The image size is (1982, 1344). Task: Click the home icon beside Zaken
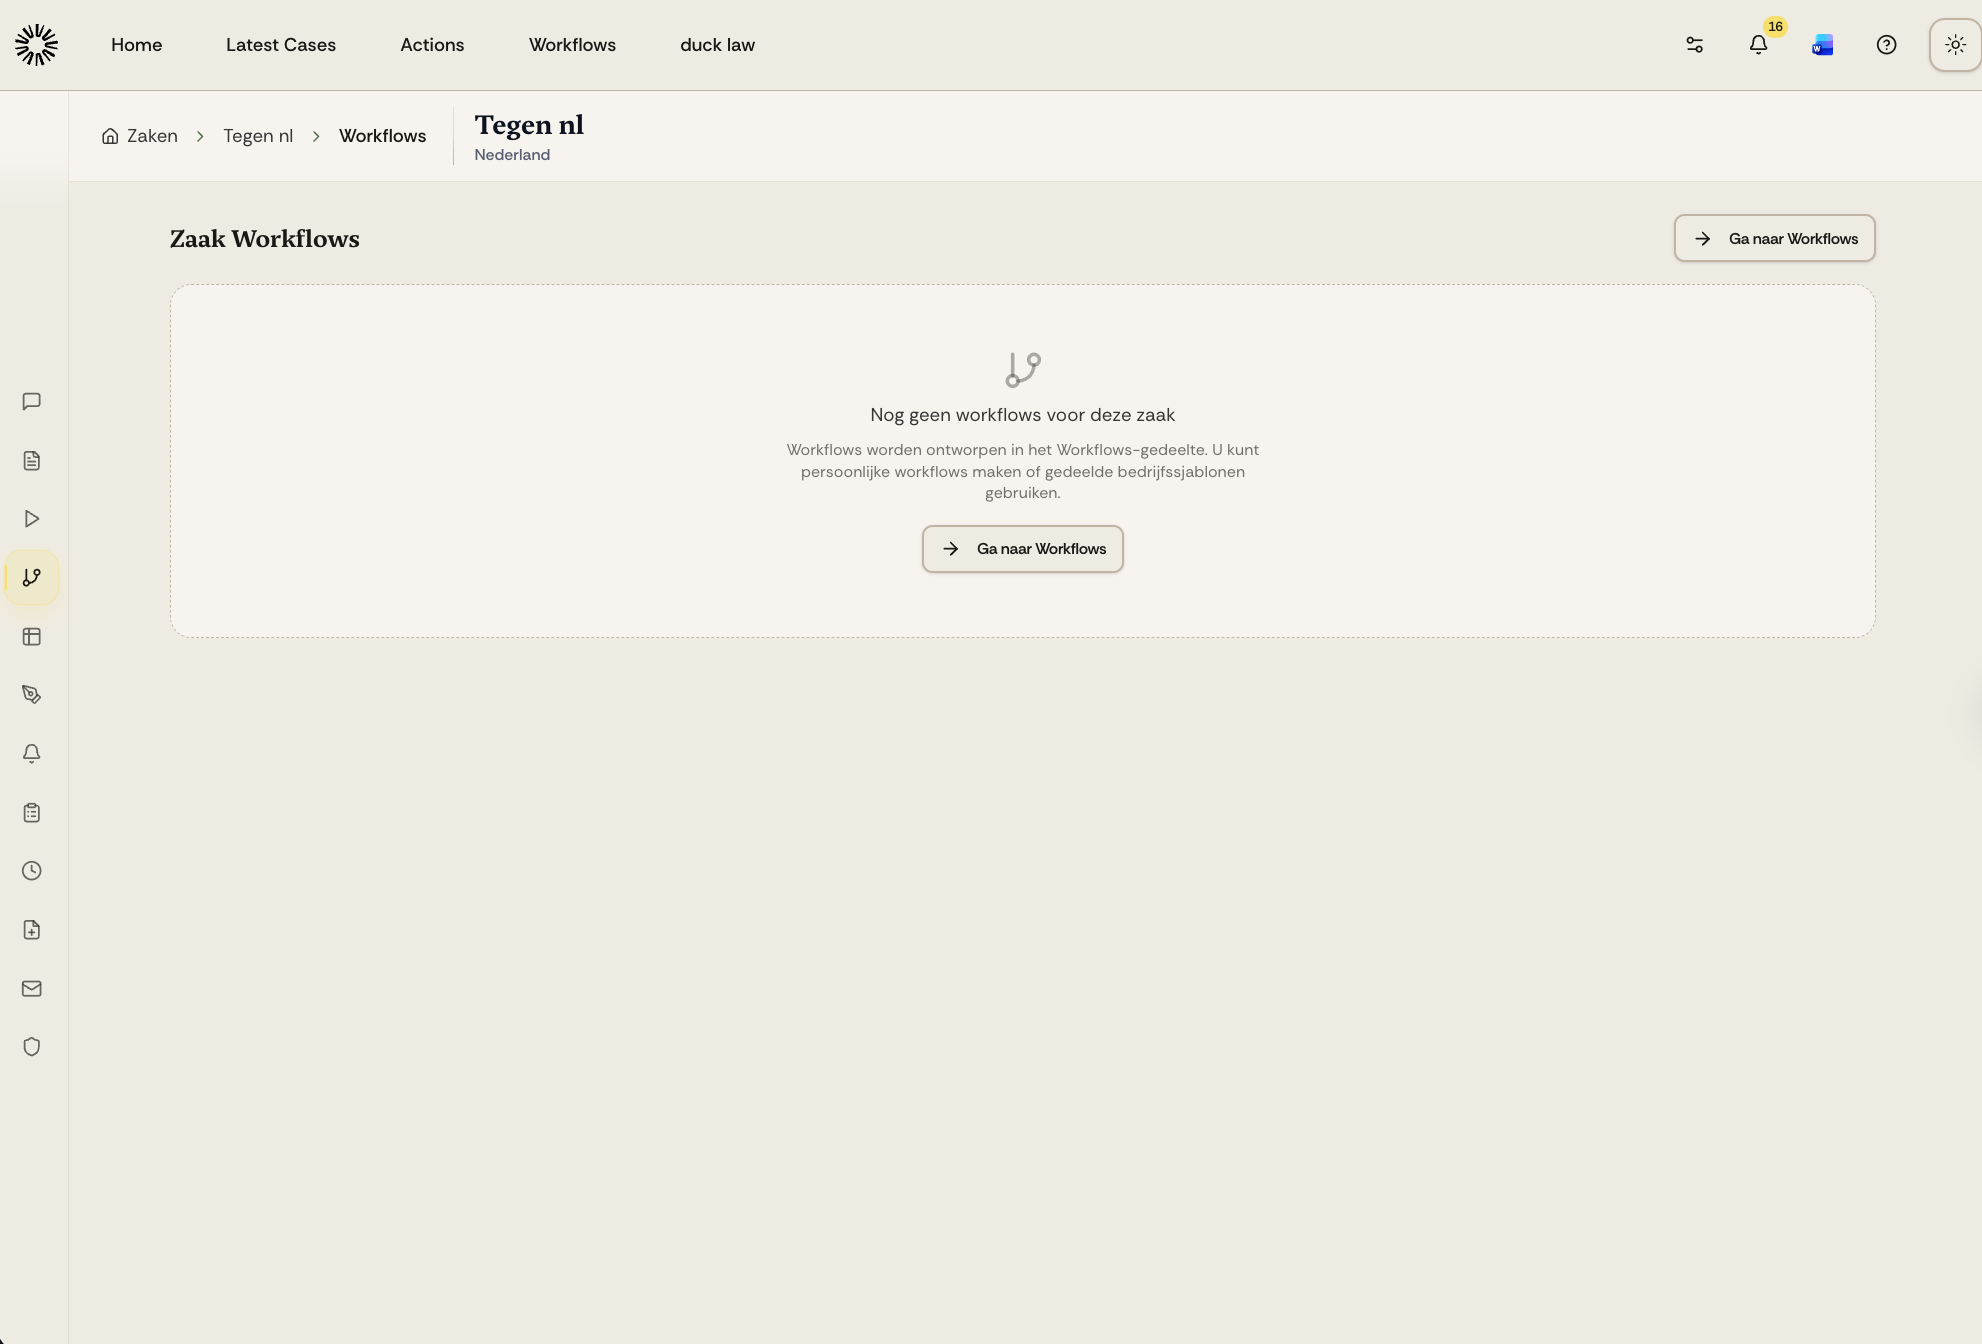(x=110, y=136)
